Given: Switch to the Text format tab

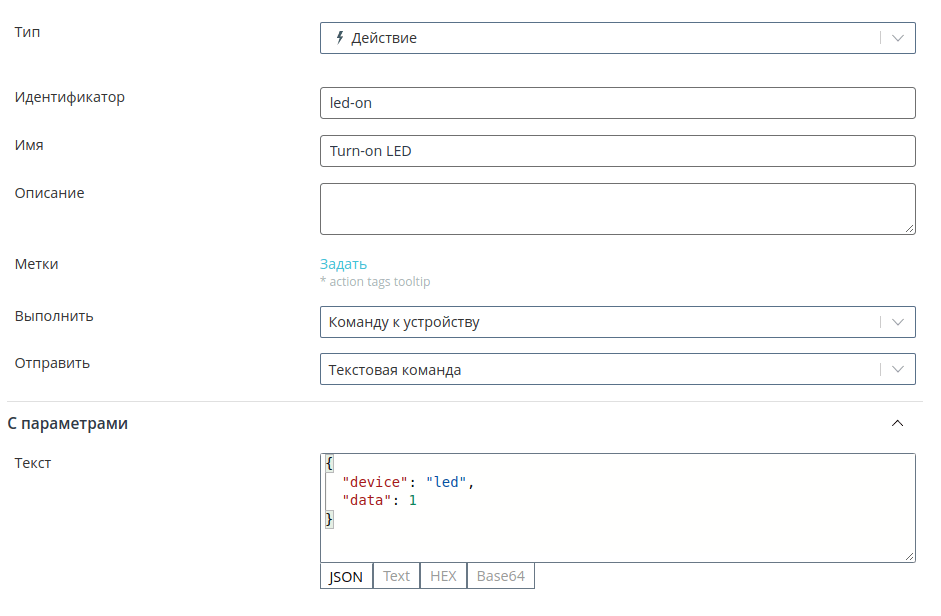Looking at the screenshot, I should tap(396, 576).
